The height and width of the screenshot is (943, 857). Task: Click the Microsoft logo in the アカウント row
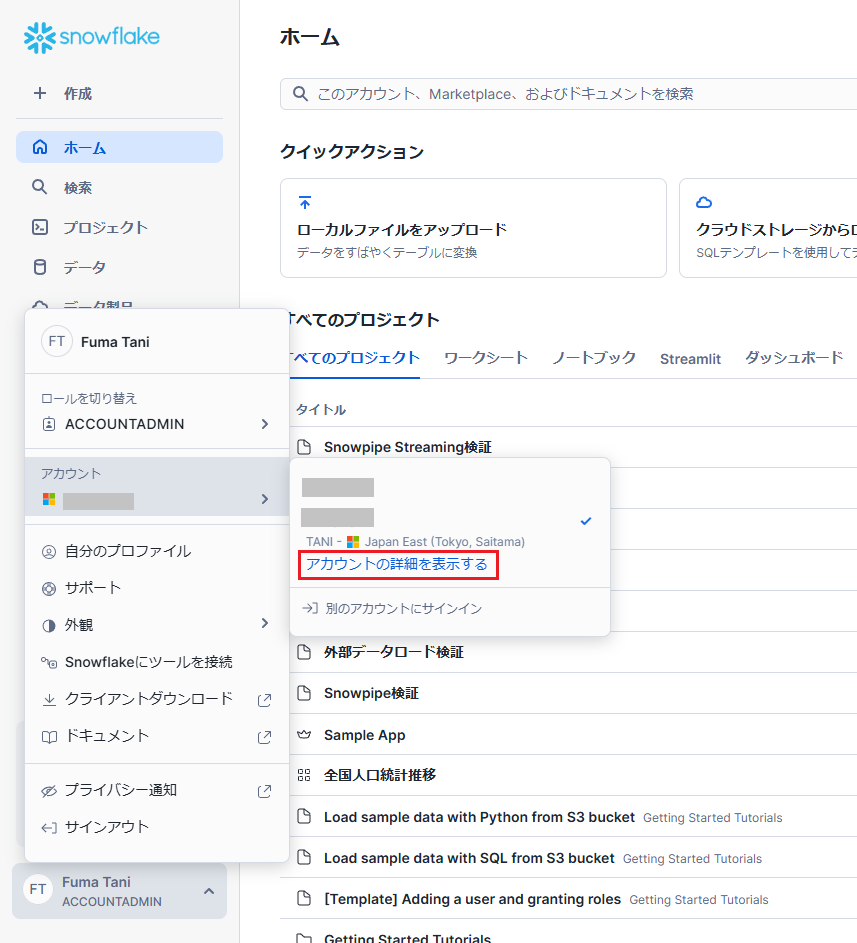(49, 499)
